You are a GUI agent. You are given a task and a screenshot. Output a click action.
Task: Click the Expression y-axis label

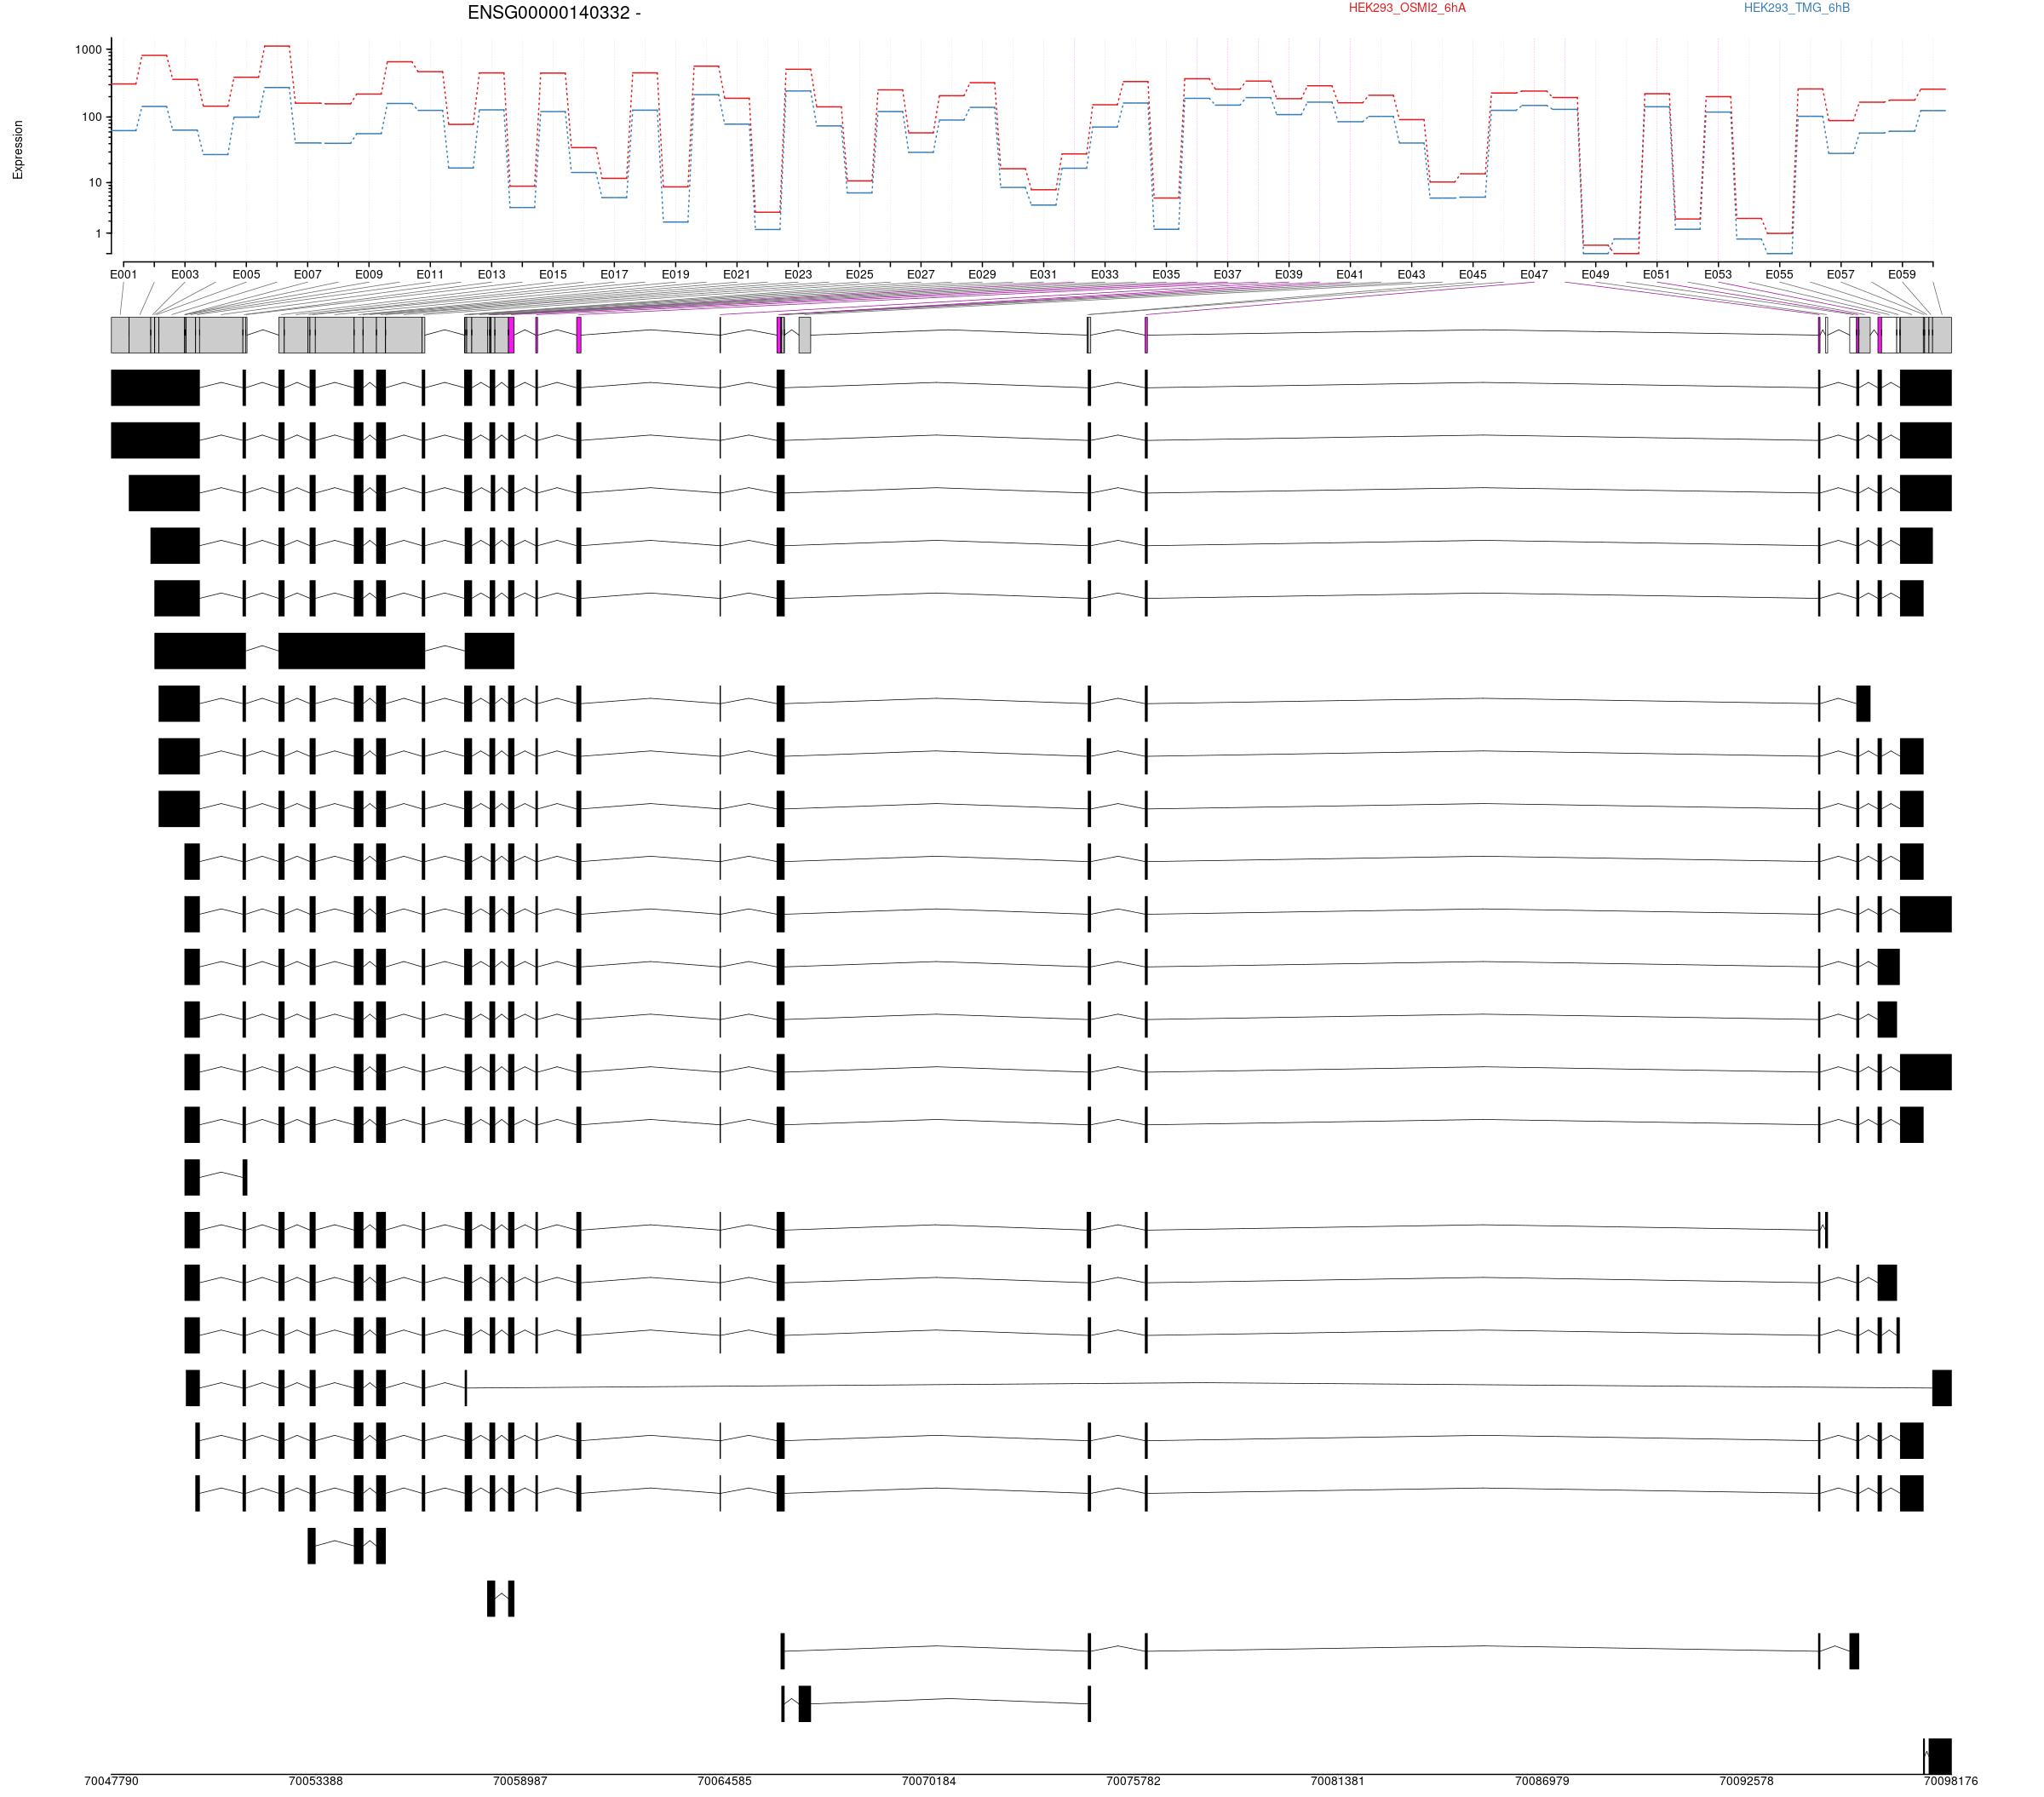click(18, 150)
